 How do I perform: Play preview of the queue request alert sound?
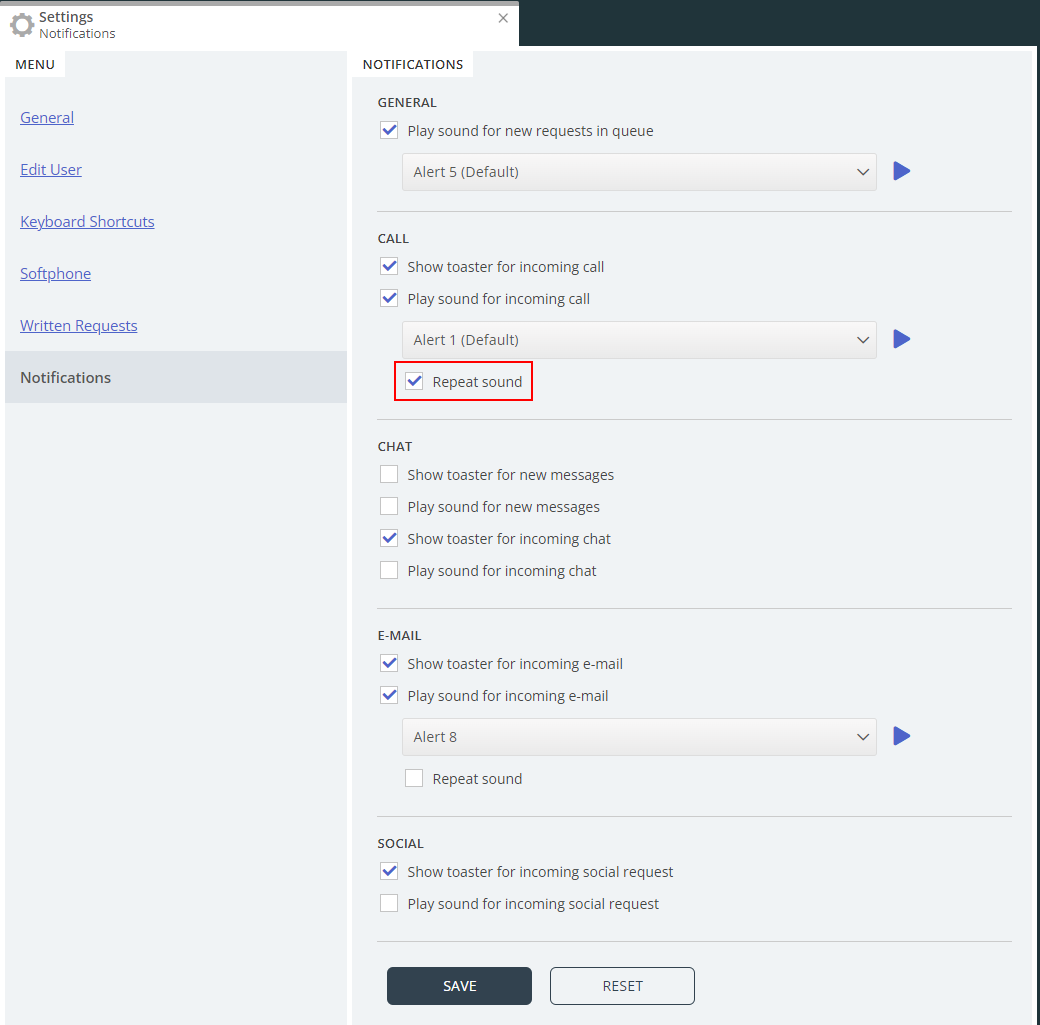click(901, 171)
